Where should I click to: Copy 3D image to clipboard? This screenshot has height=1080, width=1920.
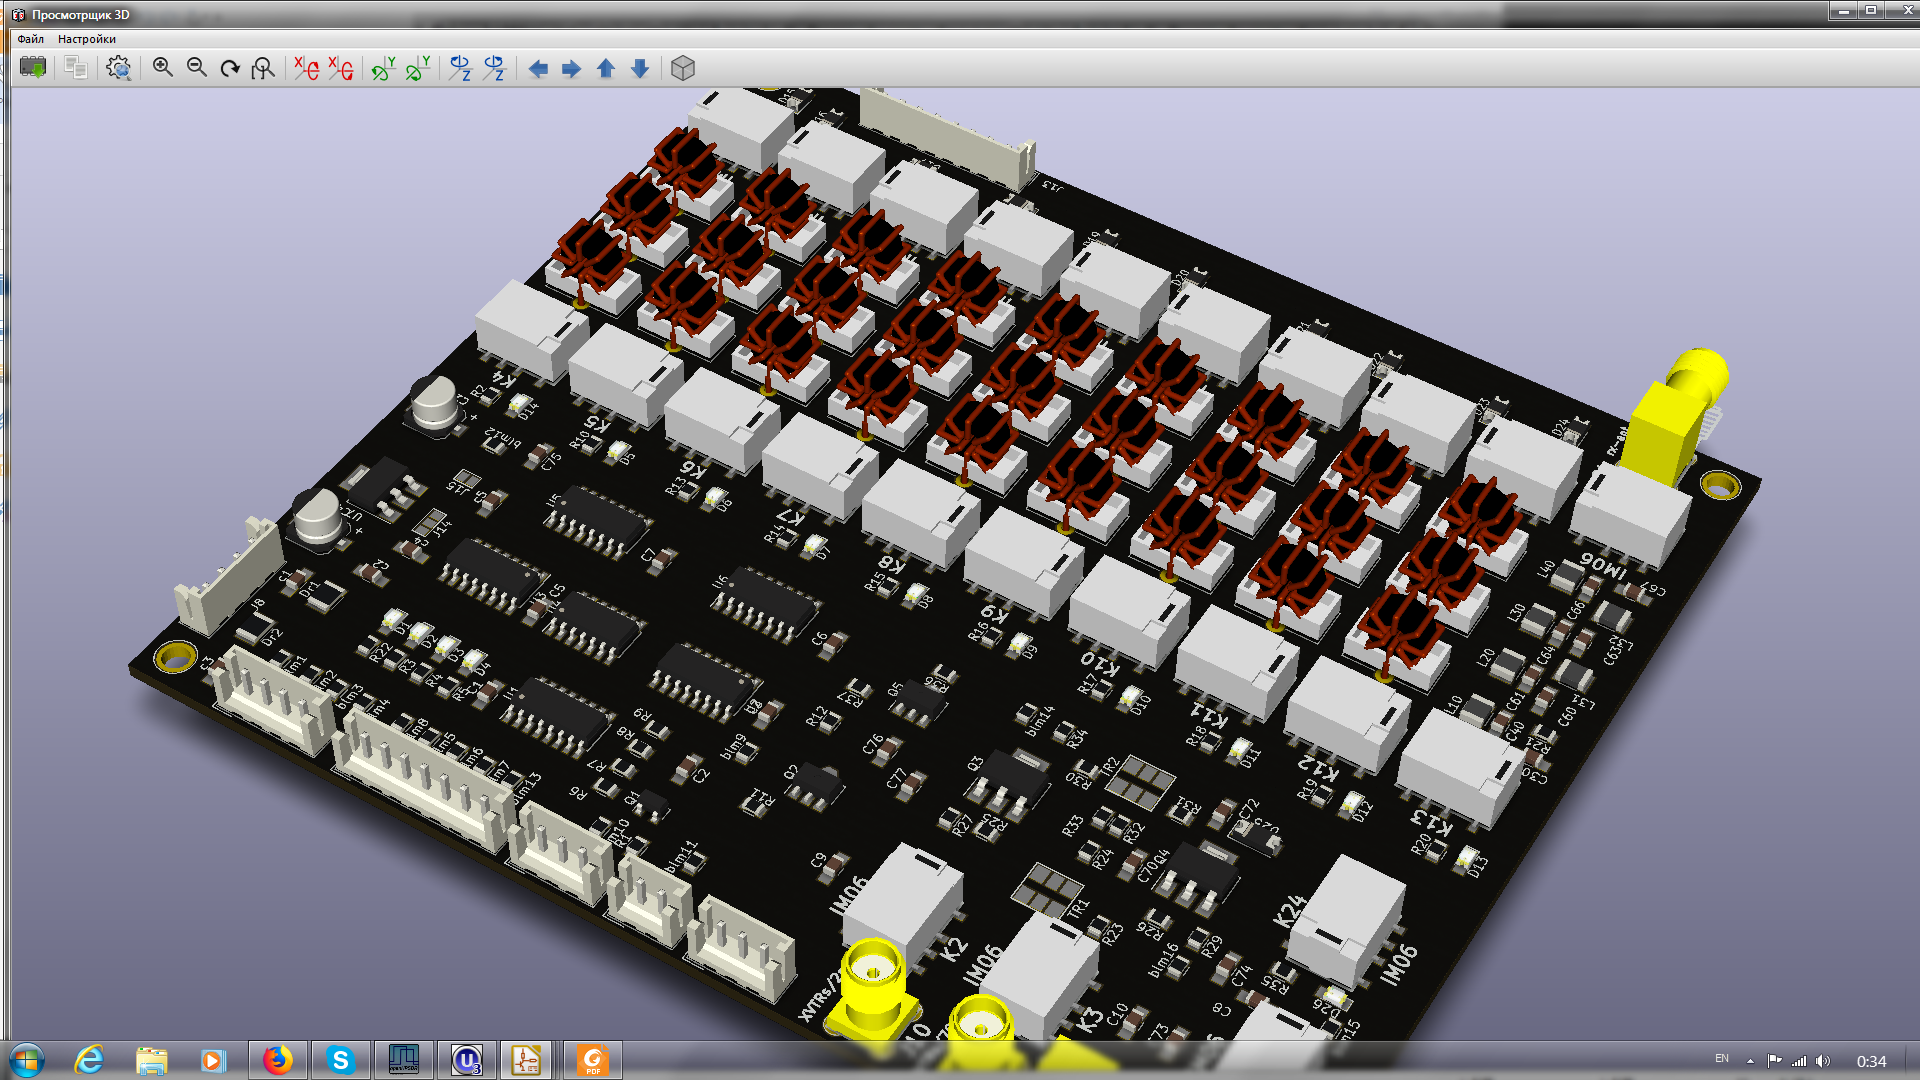pyautogui.click(x=75, y=68)
